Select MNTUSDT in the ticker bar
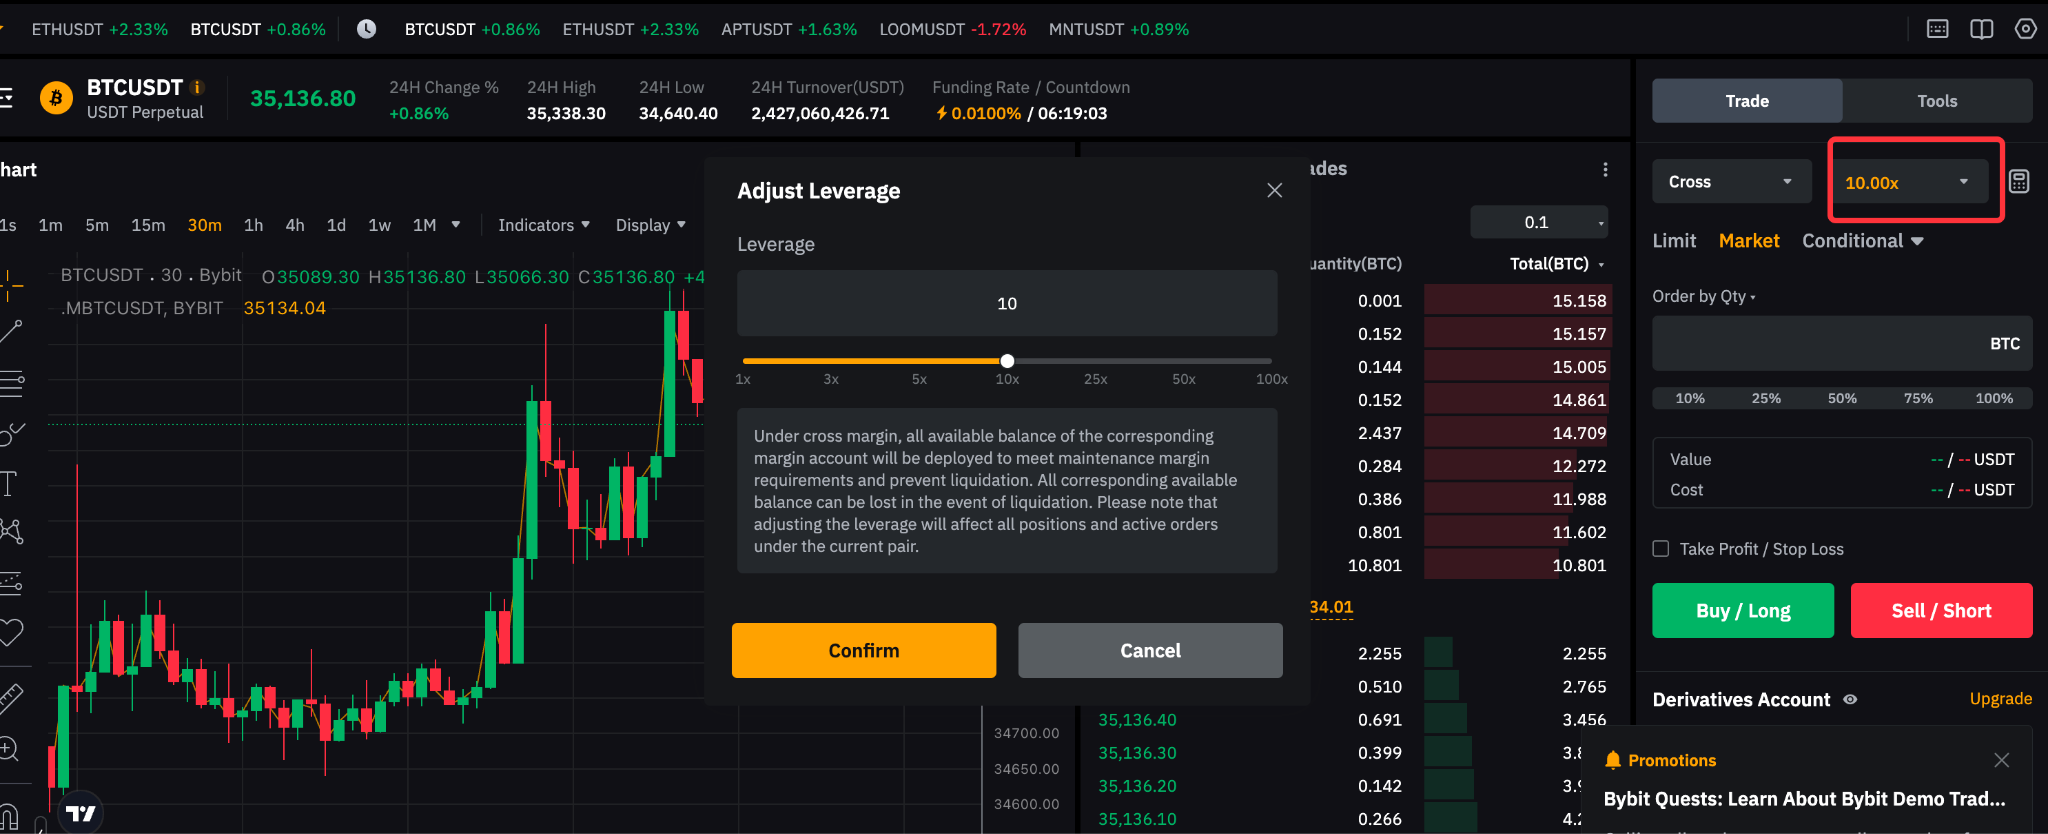The width and height of the screenshot is (2048, 834). click(x=1119, y=29)
